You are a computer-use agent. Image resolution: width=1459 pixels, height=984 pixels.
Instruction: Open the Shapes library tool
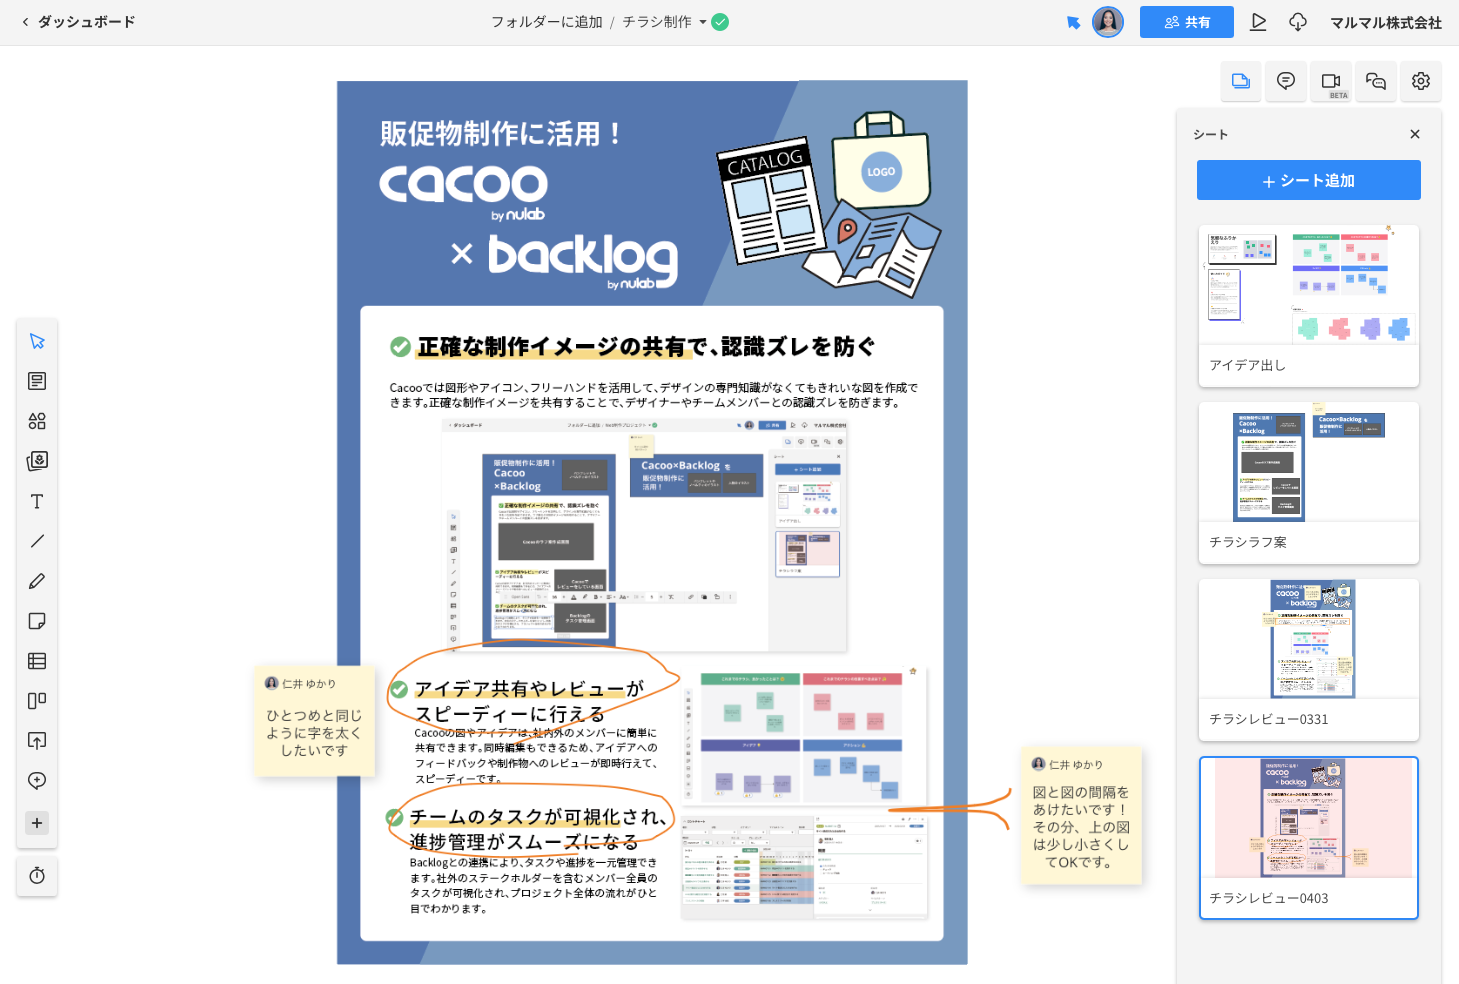[37, 421]
